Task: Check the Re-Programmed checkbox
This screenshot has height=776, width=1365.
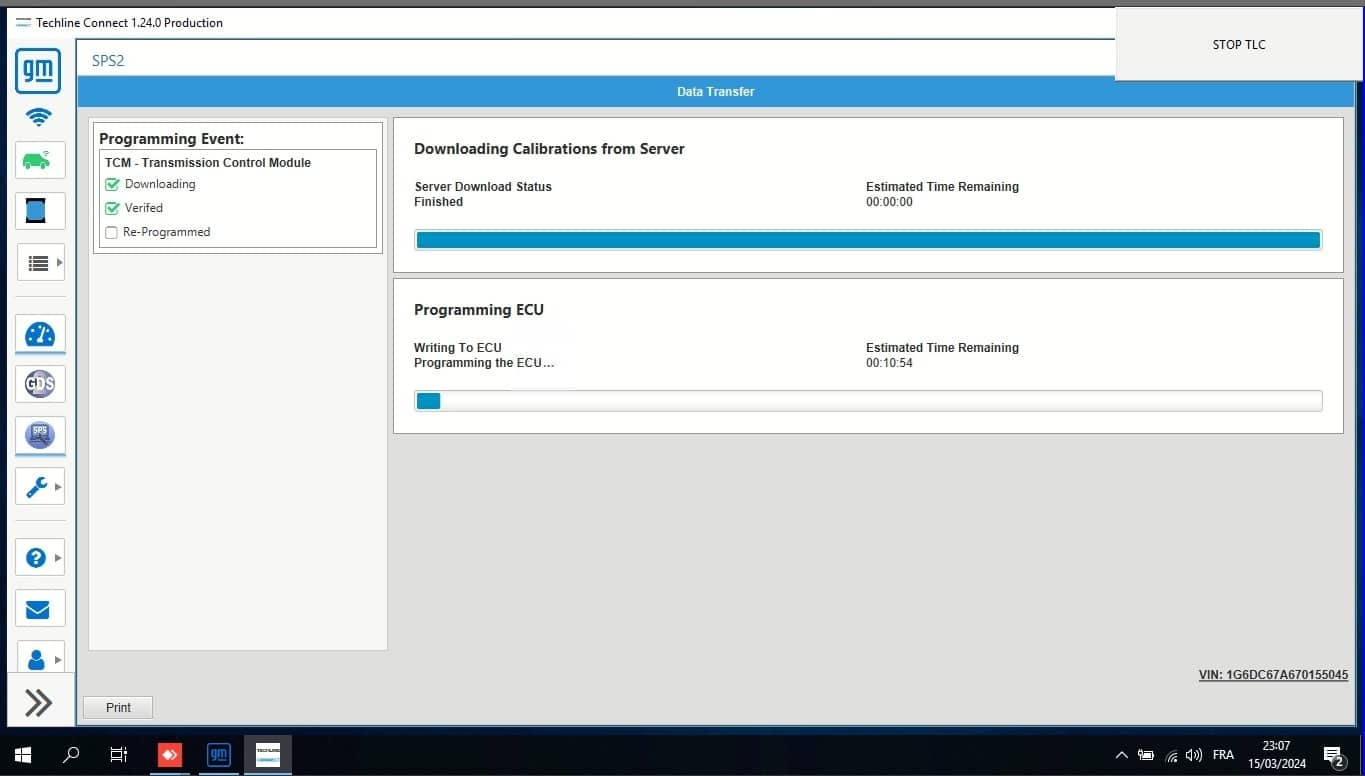Action: [112, 233]
